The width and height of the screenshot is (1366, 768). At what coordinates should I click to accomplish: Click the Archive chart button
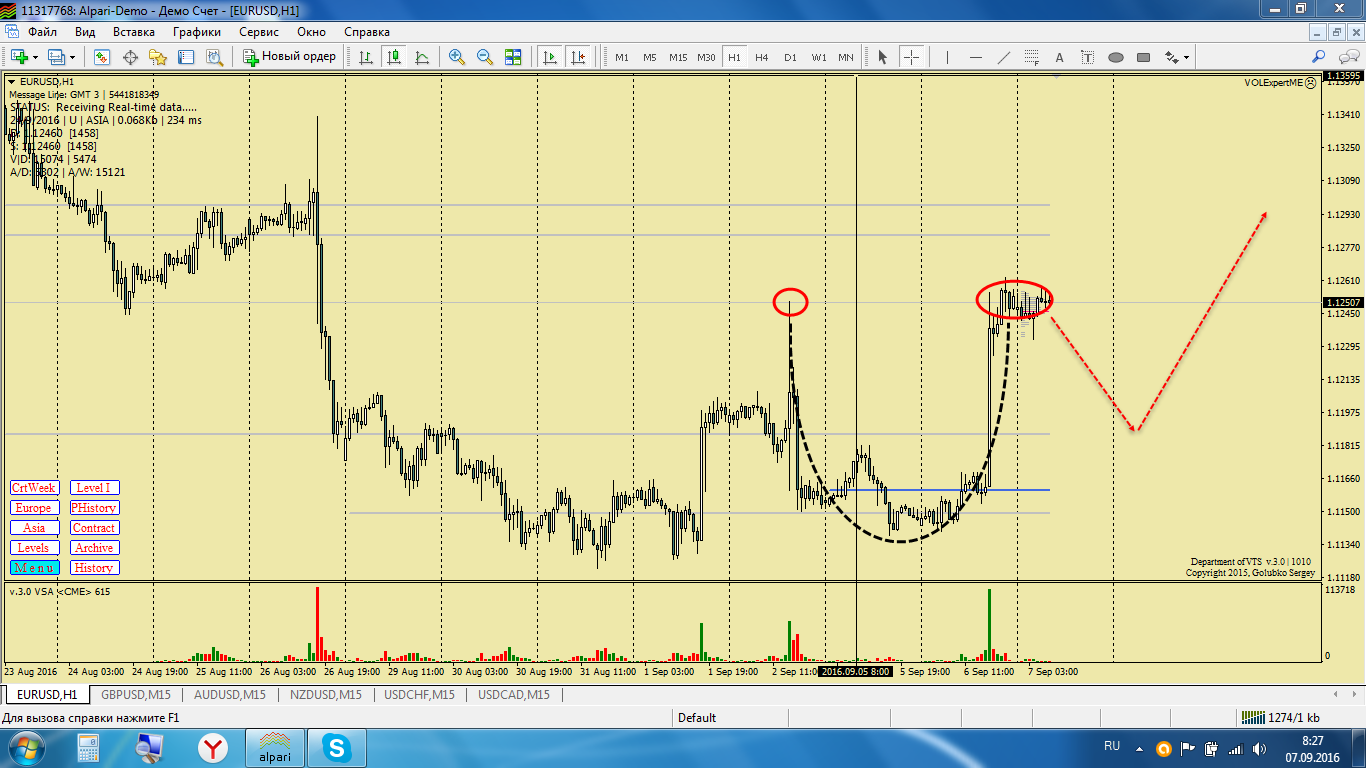click(94, 548)
